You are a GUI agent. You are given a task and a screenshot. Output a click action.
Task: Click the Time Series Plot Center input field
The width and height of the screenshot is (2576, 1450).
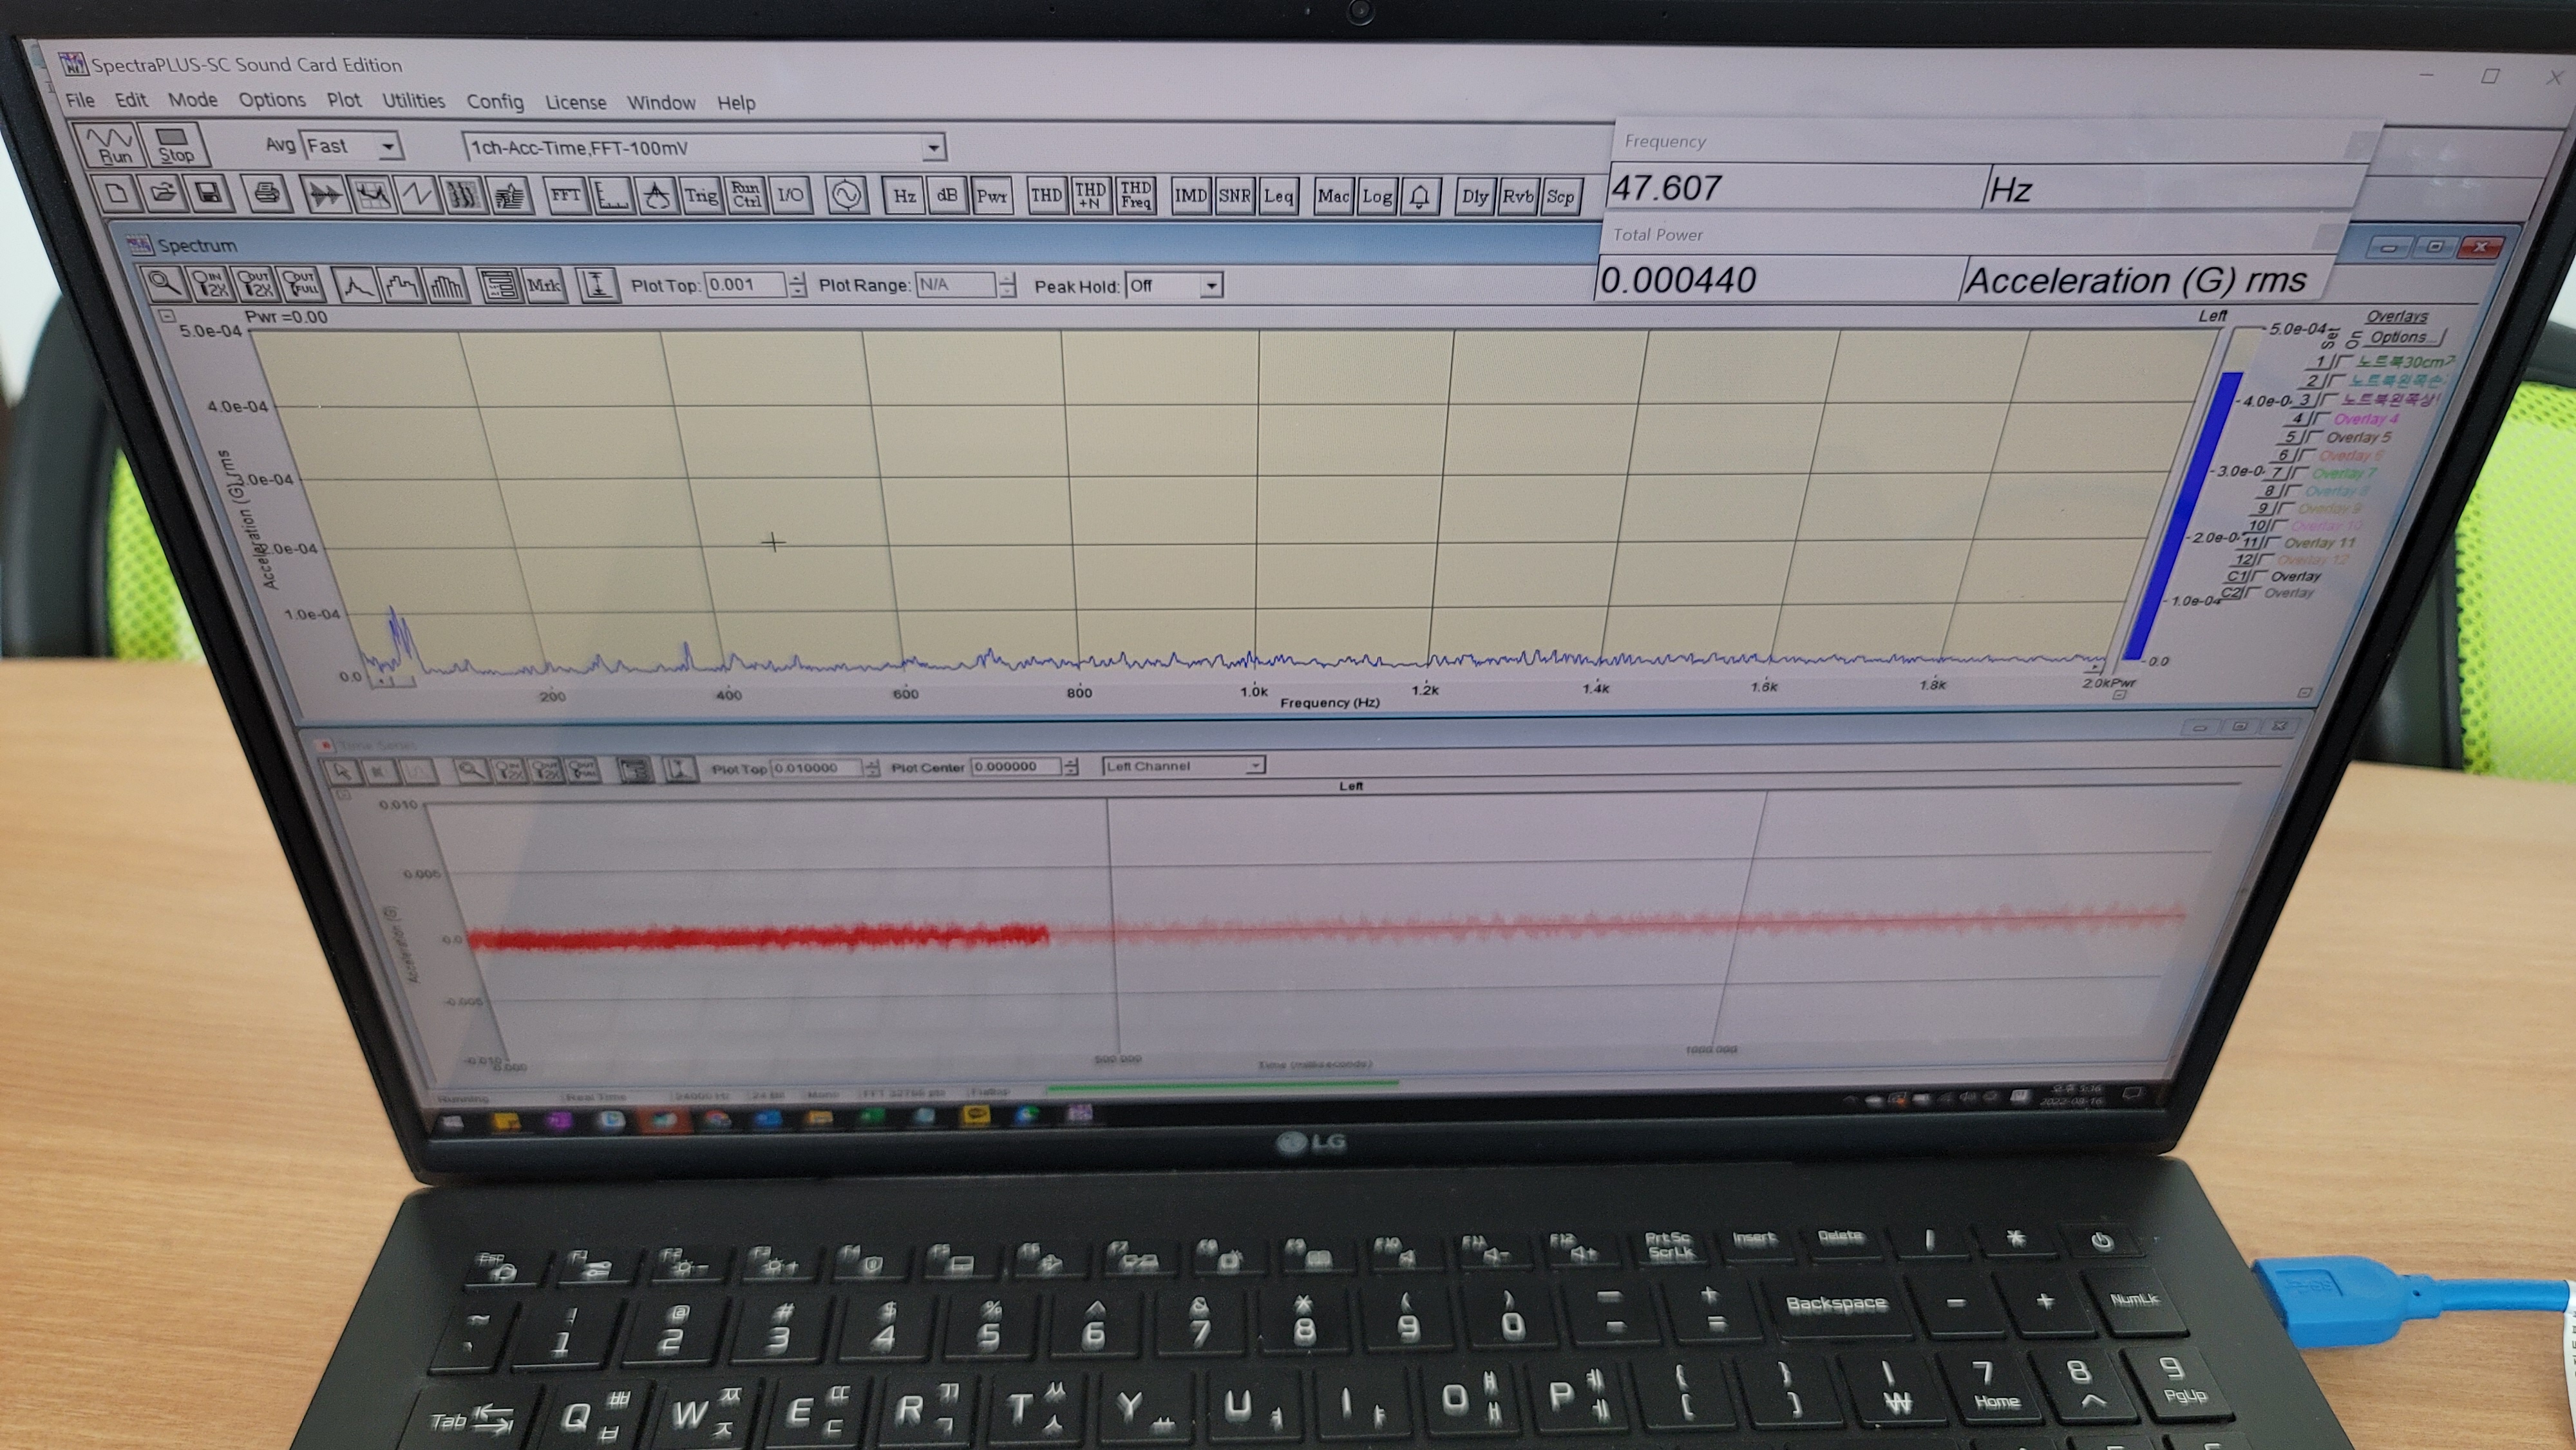(1015, 767)
